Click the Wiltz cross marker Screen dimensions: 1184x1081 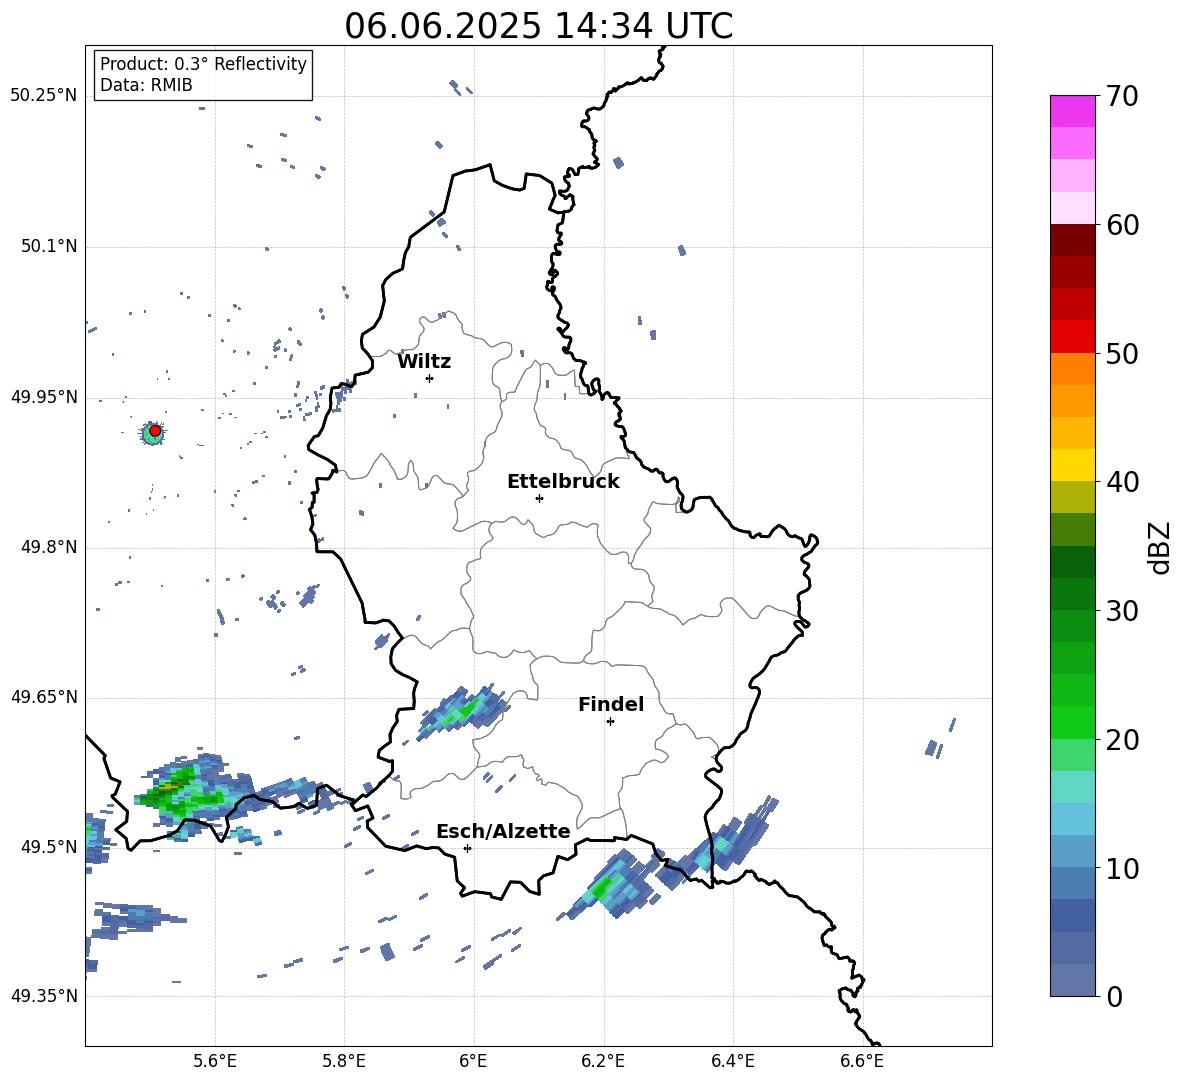coord(429,378)
